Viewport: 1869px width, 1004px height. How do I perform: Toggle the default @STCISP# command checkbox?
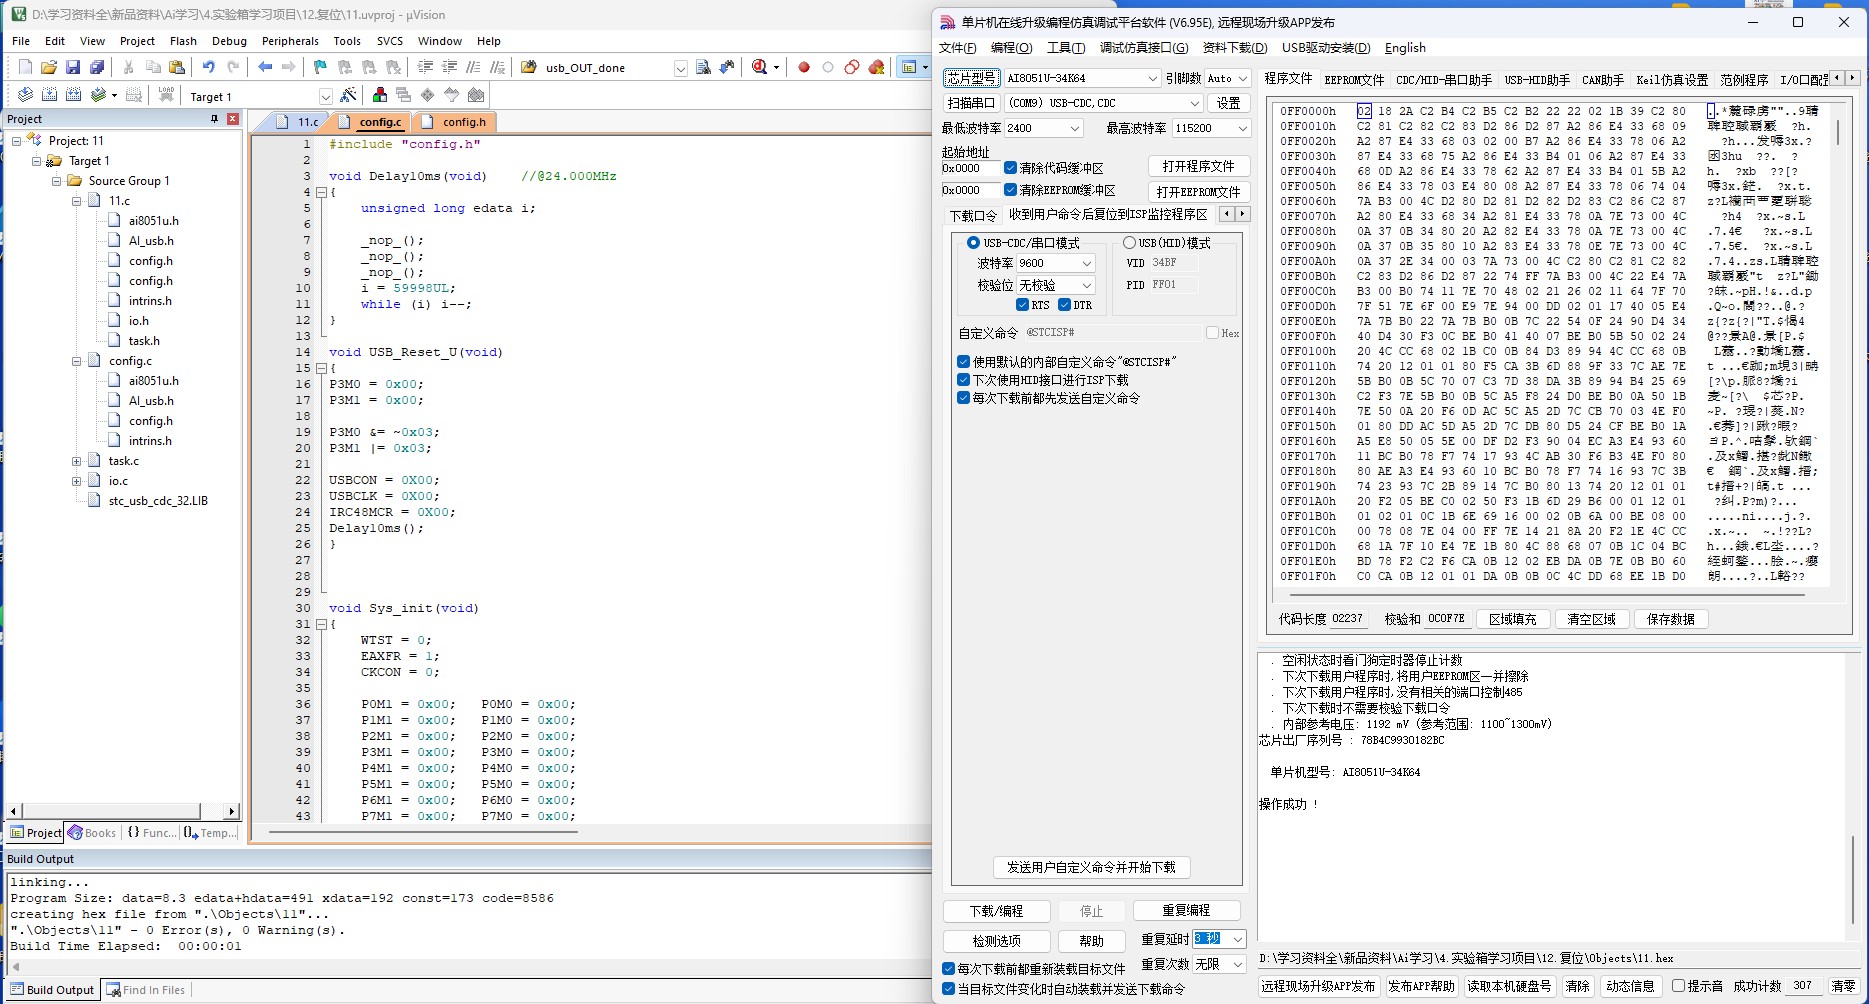[963, 362]
